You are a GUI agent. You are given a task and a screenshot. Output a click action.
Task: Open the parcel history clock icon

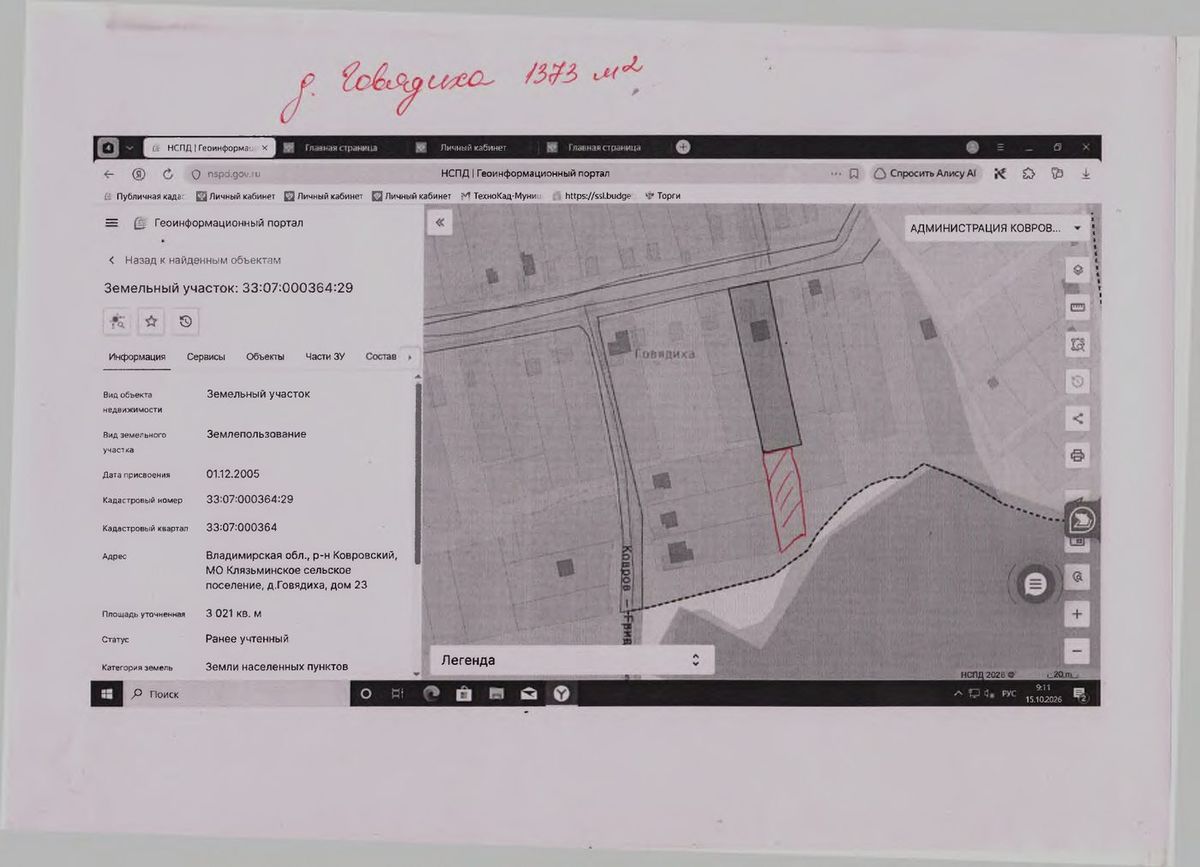click(185, 321)
